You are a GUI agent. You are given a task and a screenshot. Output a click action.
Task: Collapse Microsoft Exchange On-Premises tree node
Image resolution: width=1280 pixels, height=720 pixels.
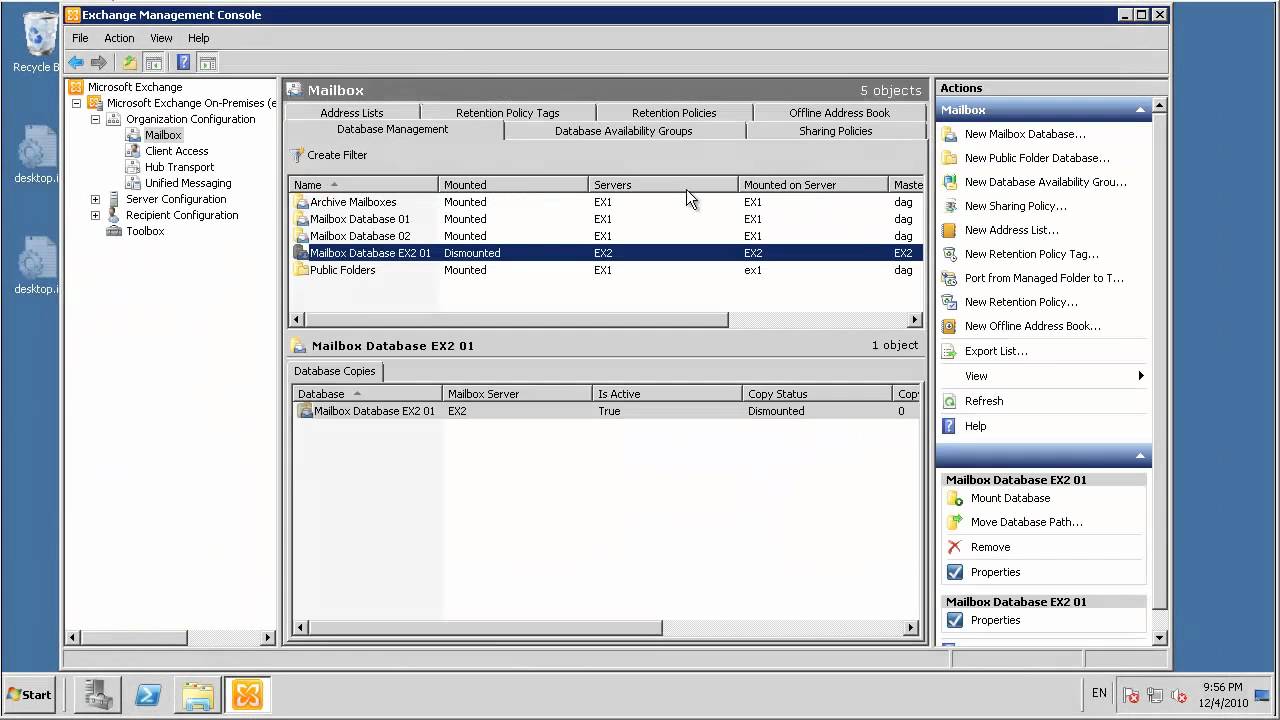point(76,103)
